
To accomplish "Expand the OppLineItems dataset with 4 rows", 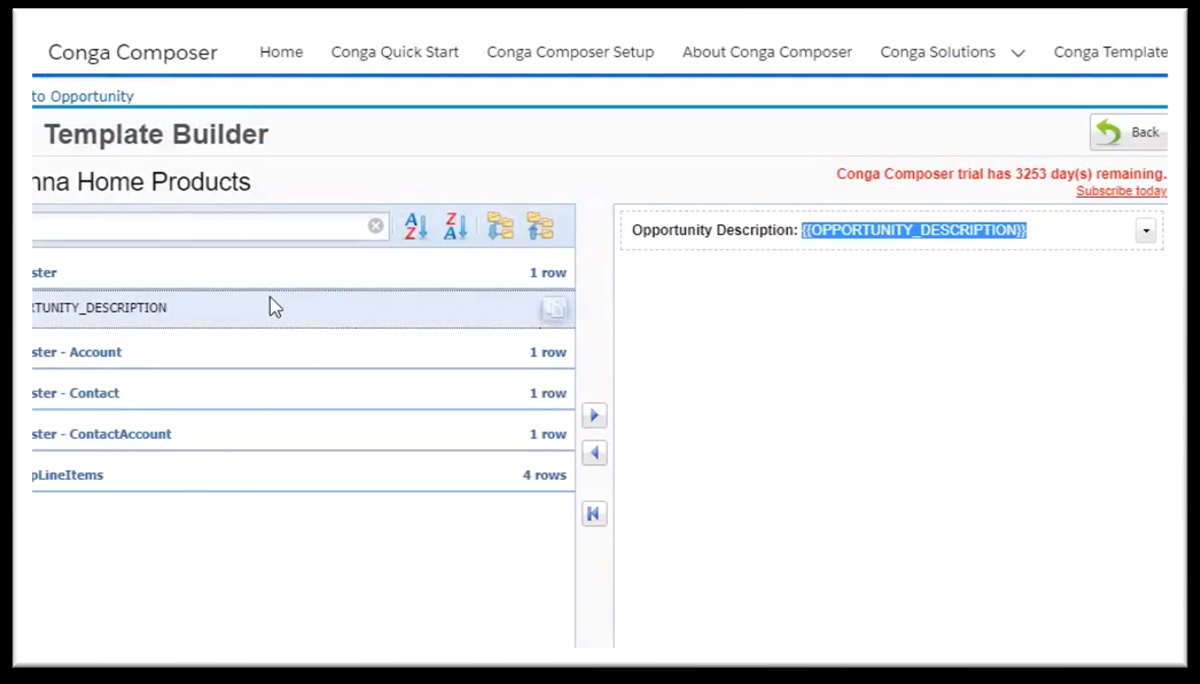I will tap(303, 475).
